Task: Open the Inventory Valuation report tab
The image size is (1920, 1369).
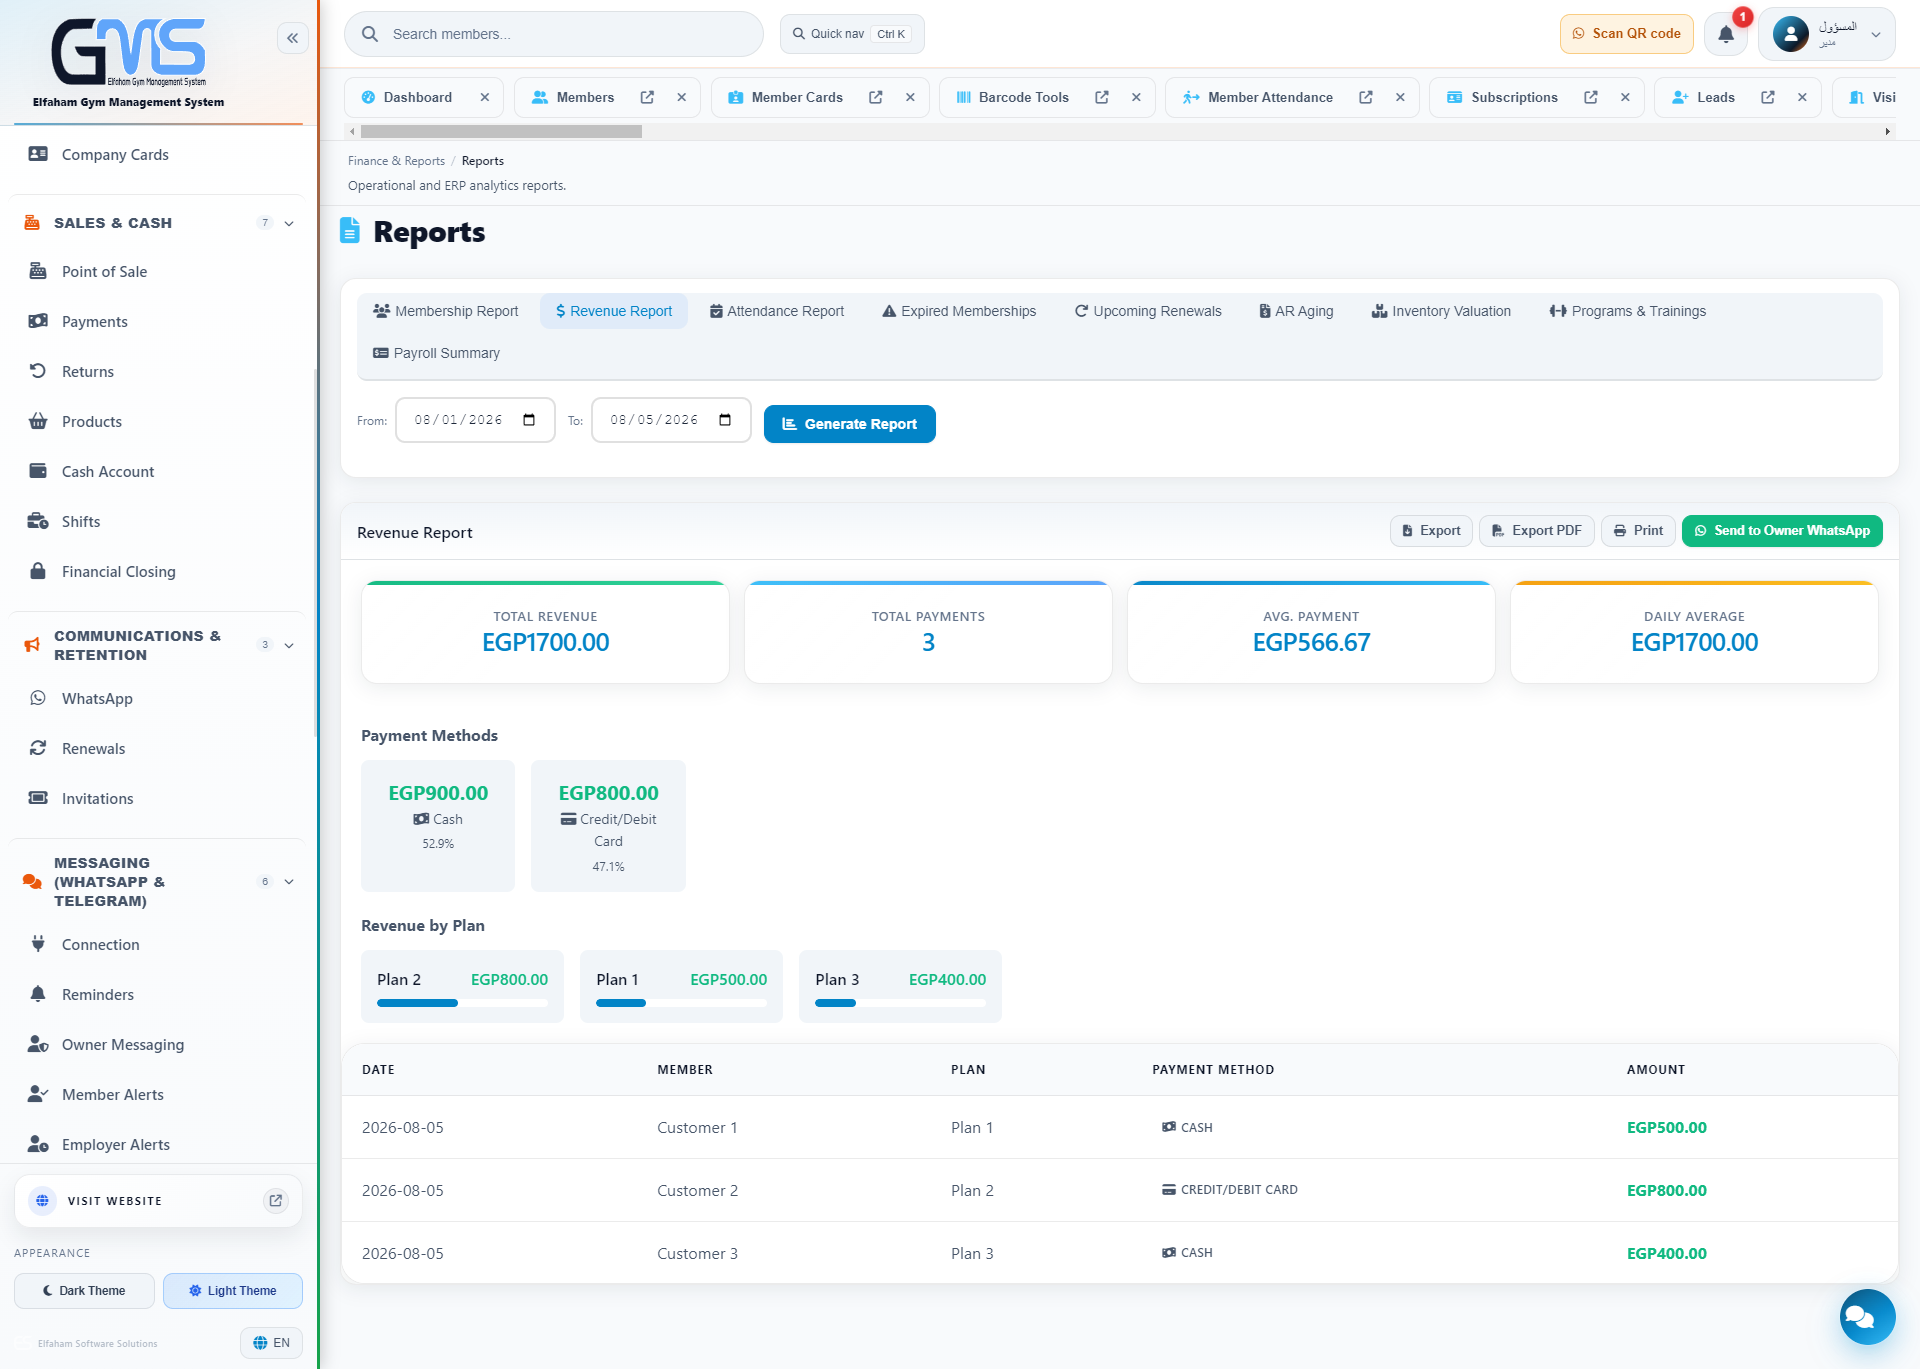Action: tap(1441, 311)
